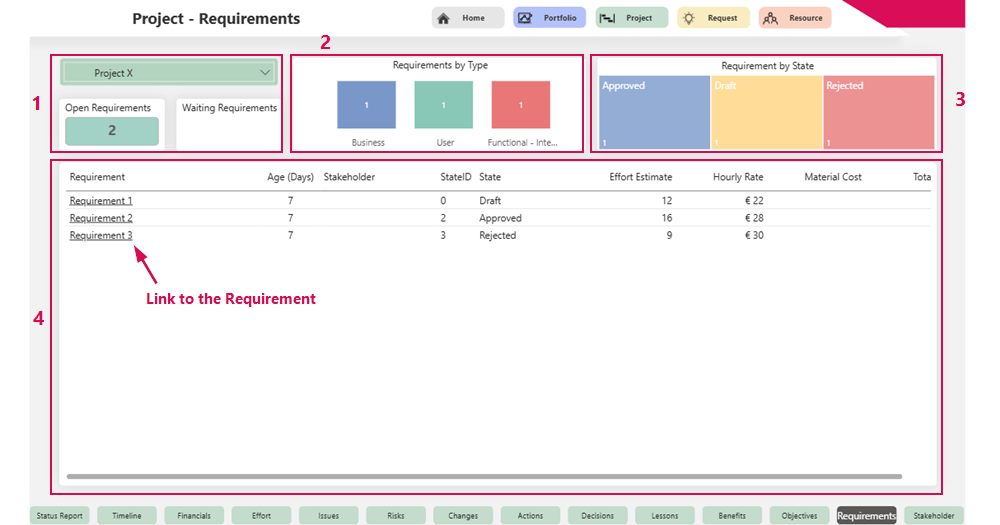Click the Project - Requirements page title
Viewport: 1000px width, 525px height.
(x=216, y=18)
